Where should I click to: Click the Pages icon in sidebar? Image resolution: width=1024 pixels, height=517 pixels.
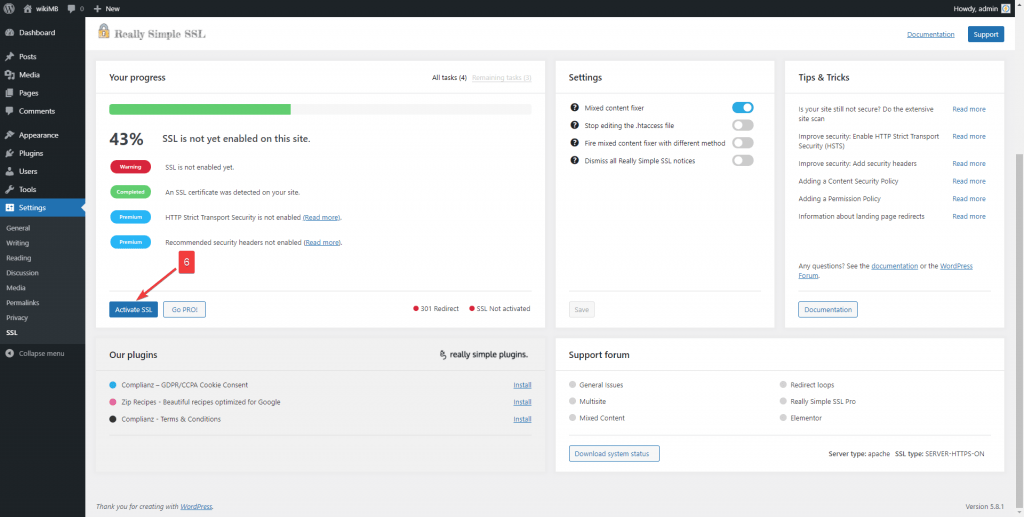9,93
